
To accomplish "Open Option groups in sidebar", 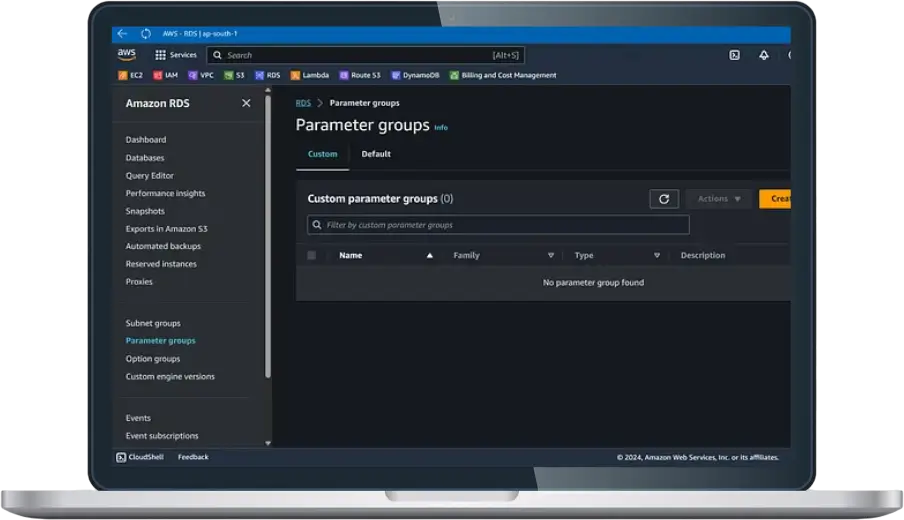I will tap(153, 359).
